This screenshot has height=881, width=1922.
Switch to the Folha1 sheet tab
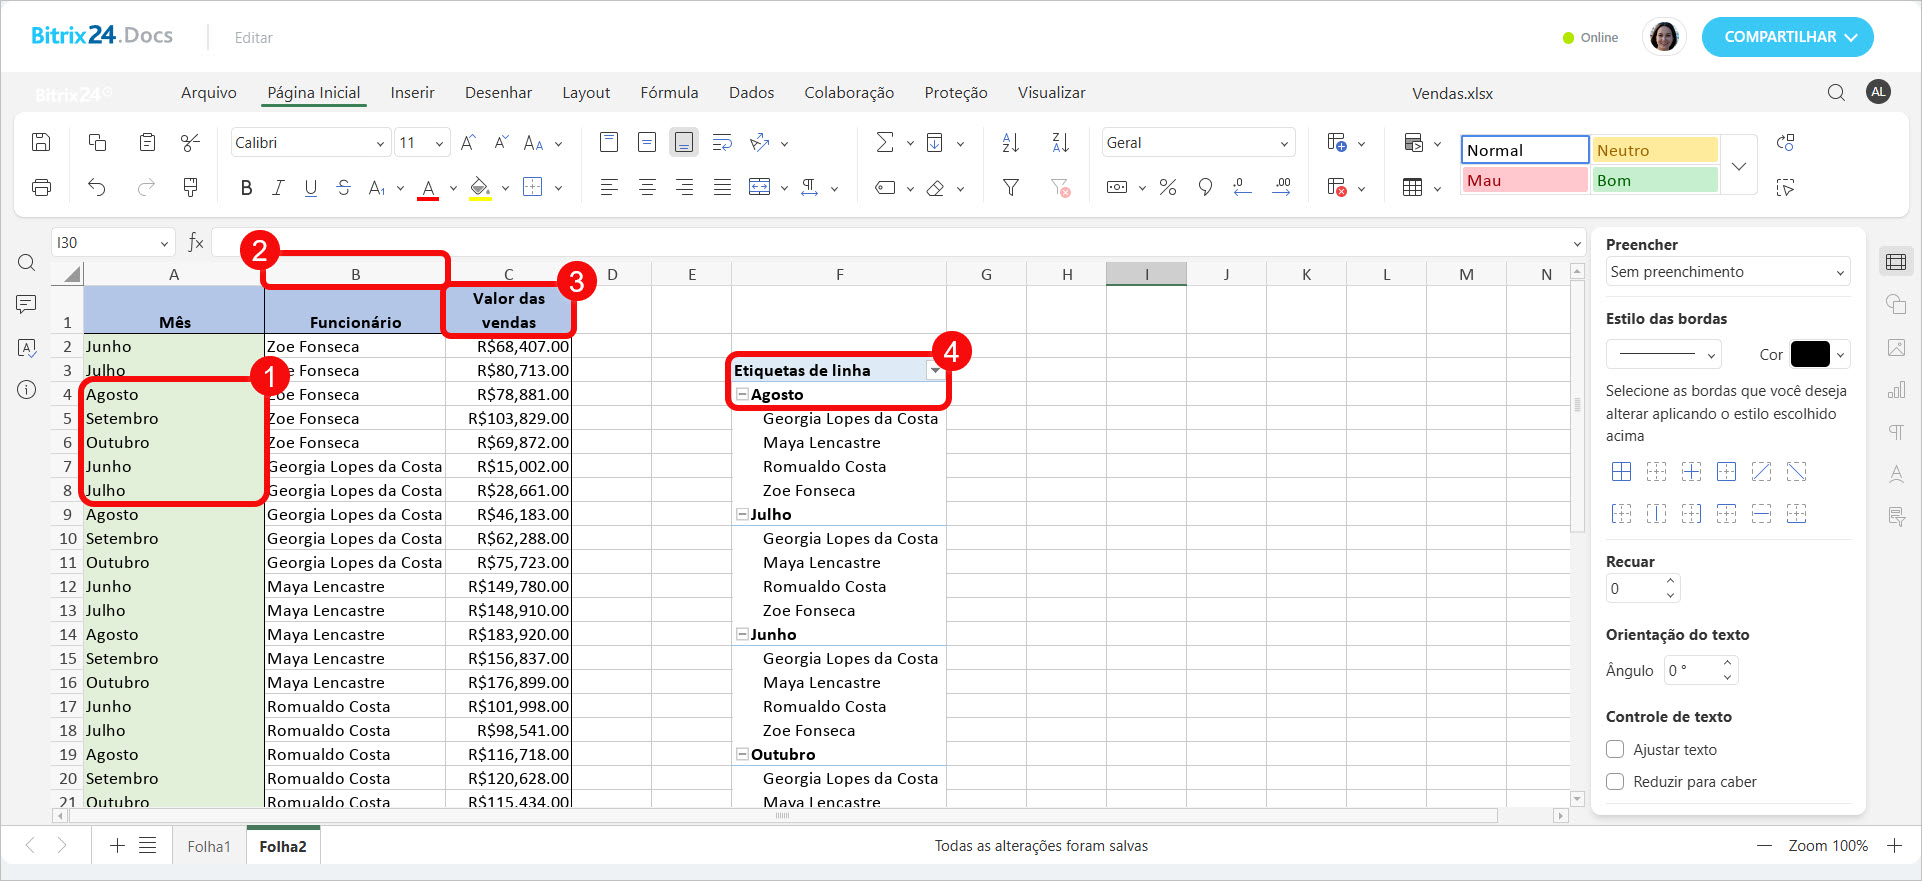209,846
